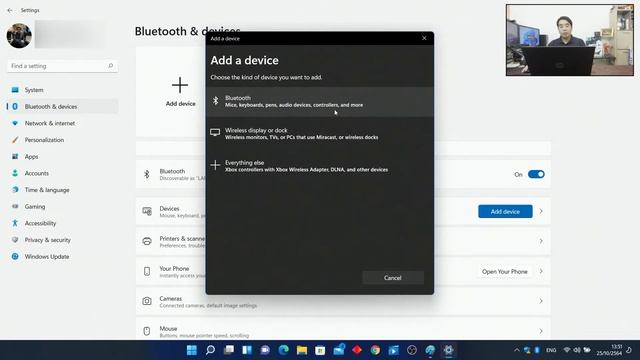Open Chat app in taskbar
Viewport: 640px width, 360px height.
(265, 350)
